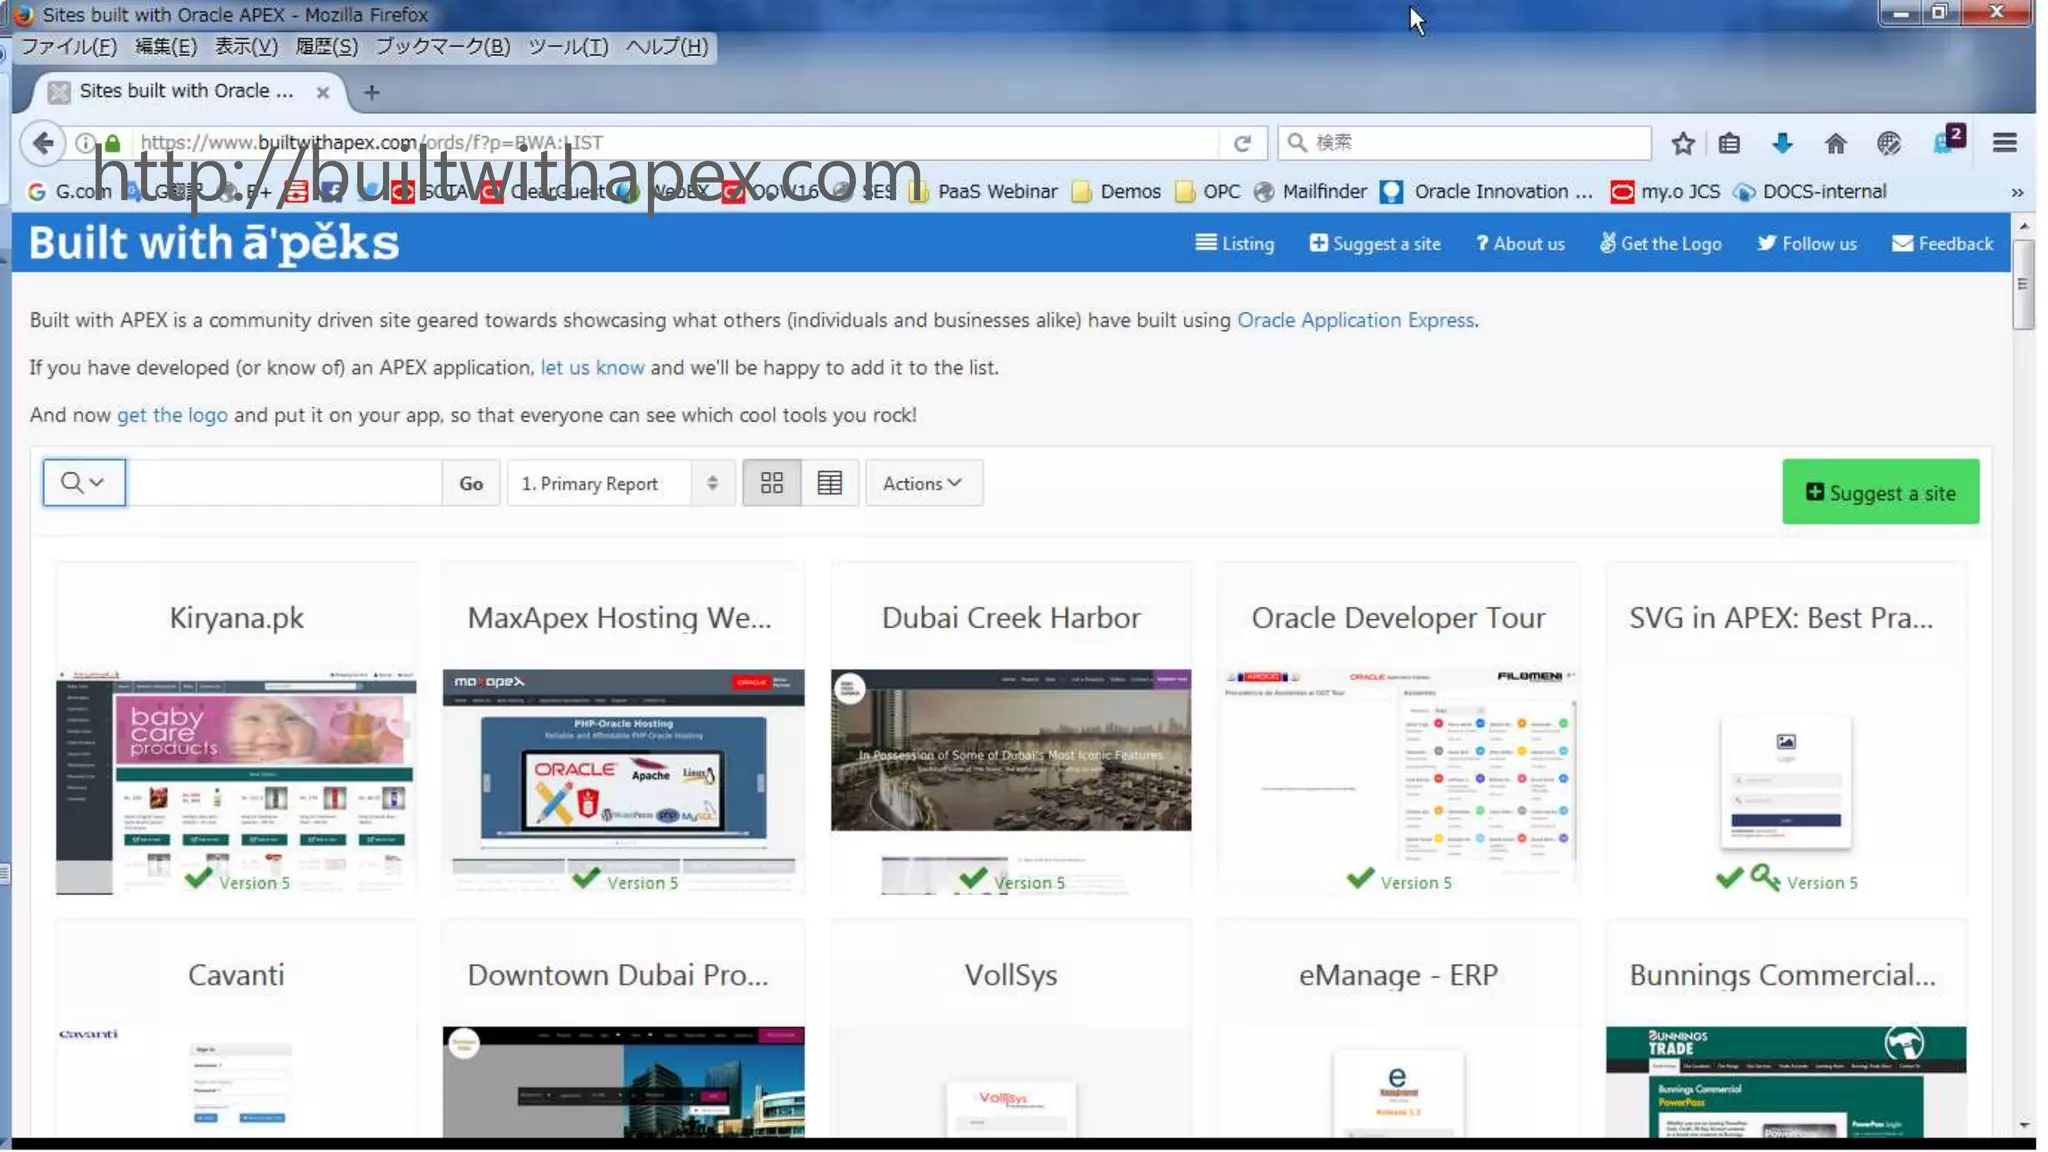Open the Oracle Innovation bookmark
This screenshot has height=1152, width=2048.
pos(1486,192)
